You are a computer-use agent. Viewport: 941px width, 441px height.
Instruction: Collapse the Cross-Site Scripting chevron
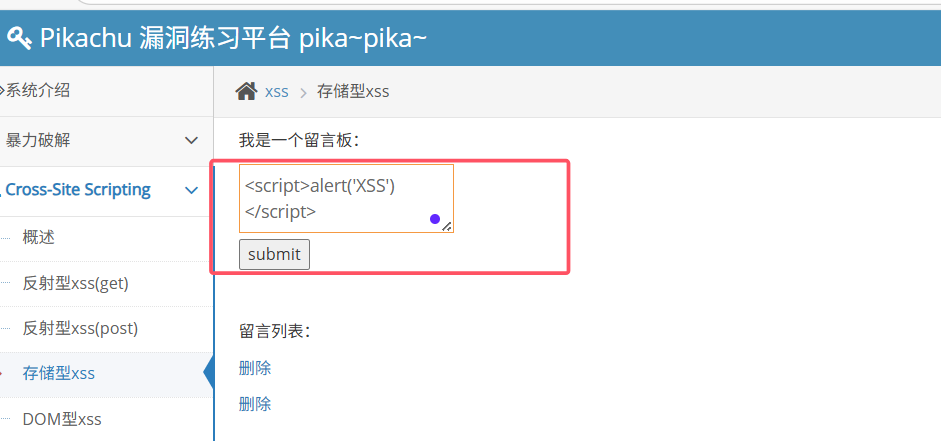191,191
